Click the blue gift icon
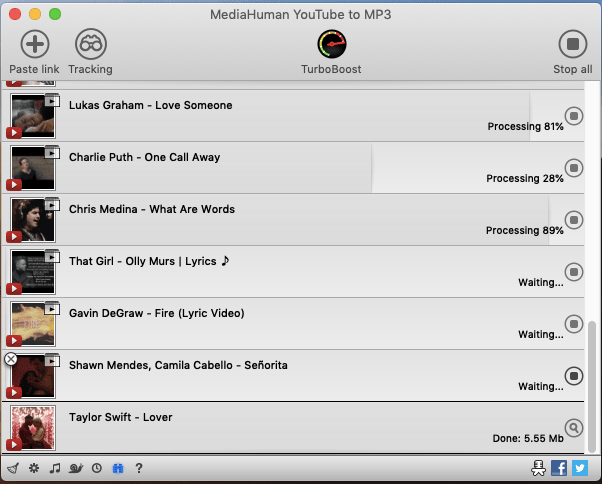Image resolution: width=602 pixels, height=484 pixels. point(118,468)
